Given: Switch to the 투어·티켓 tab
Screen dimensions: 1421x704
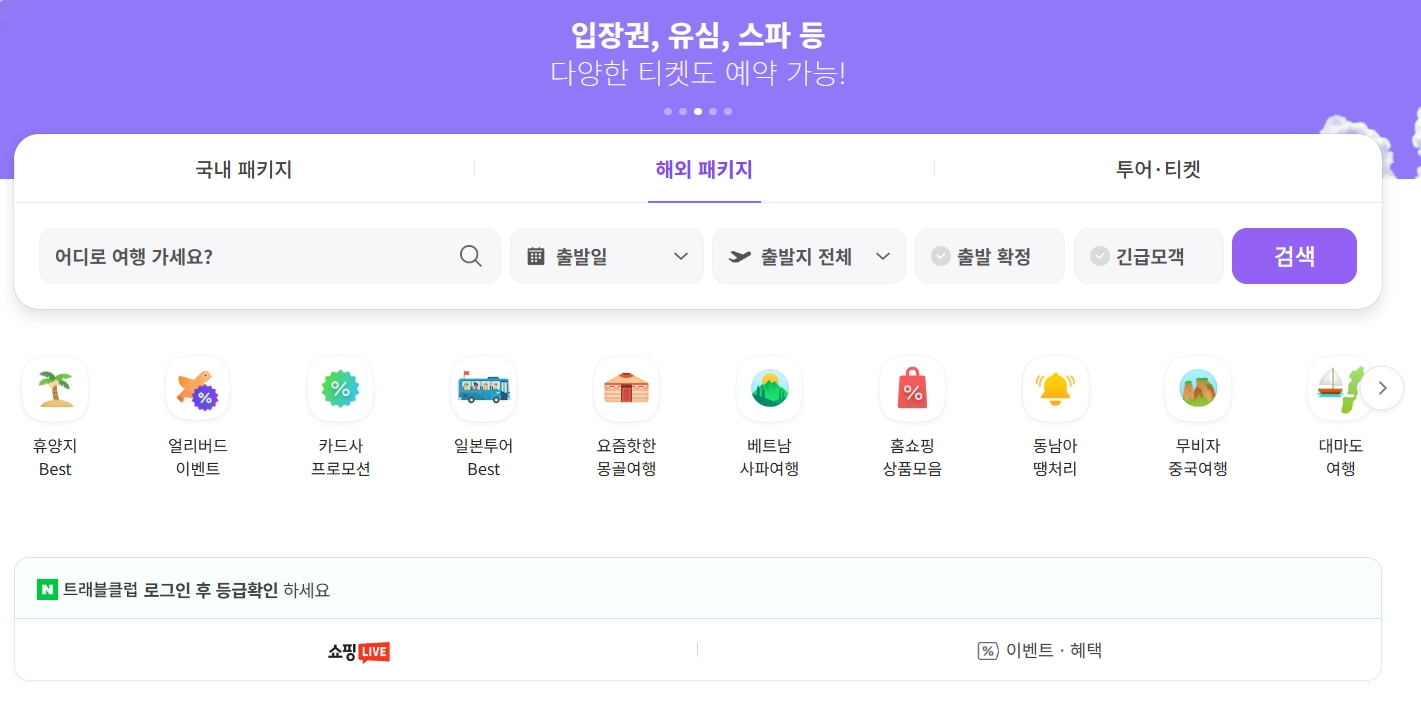Looking at the screenshot, I should point(1158,169).
